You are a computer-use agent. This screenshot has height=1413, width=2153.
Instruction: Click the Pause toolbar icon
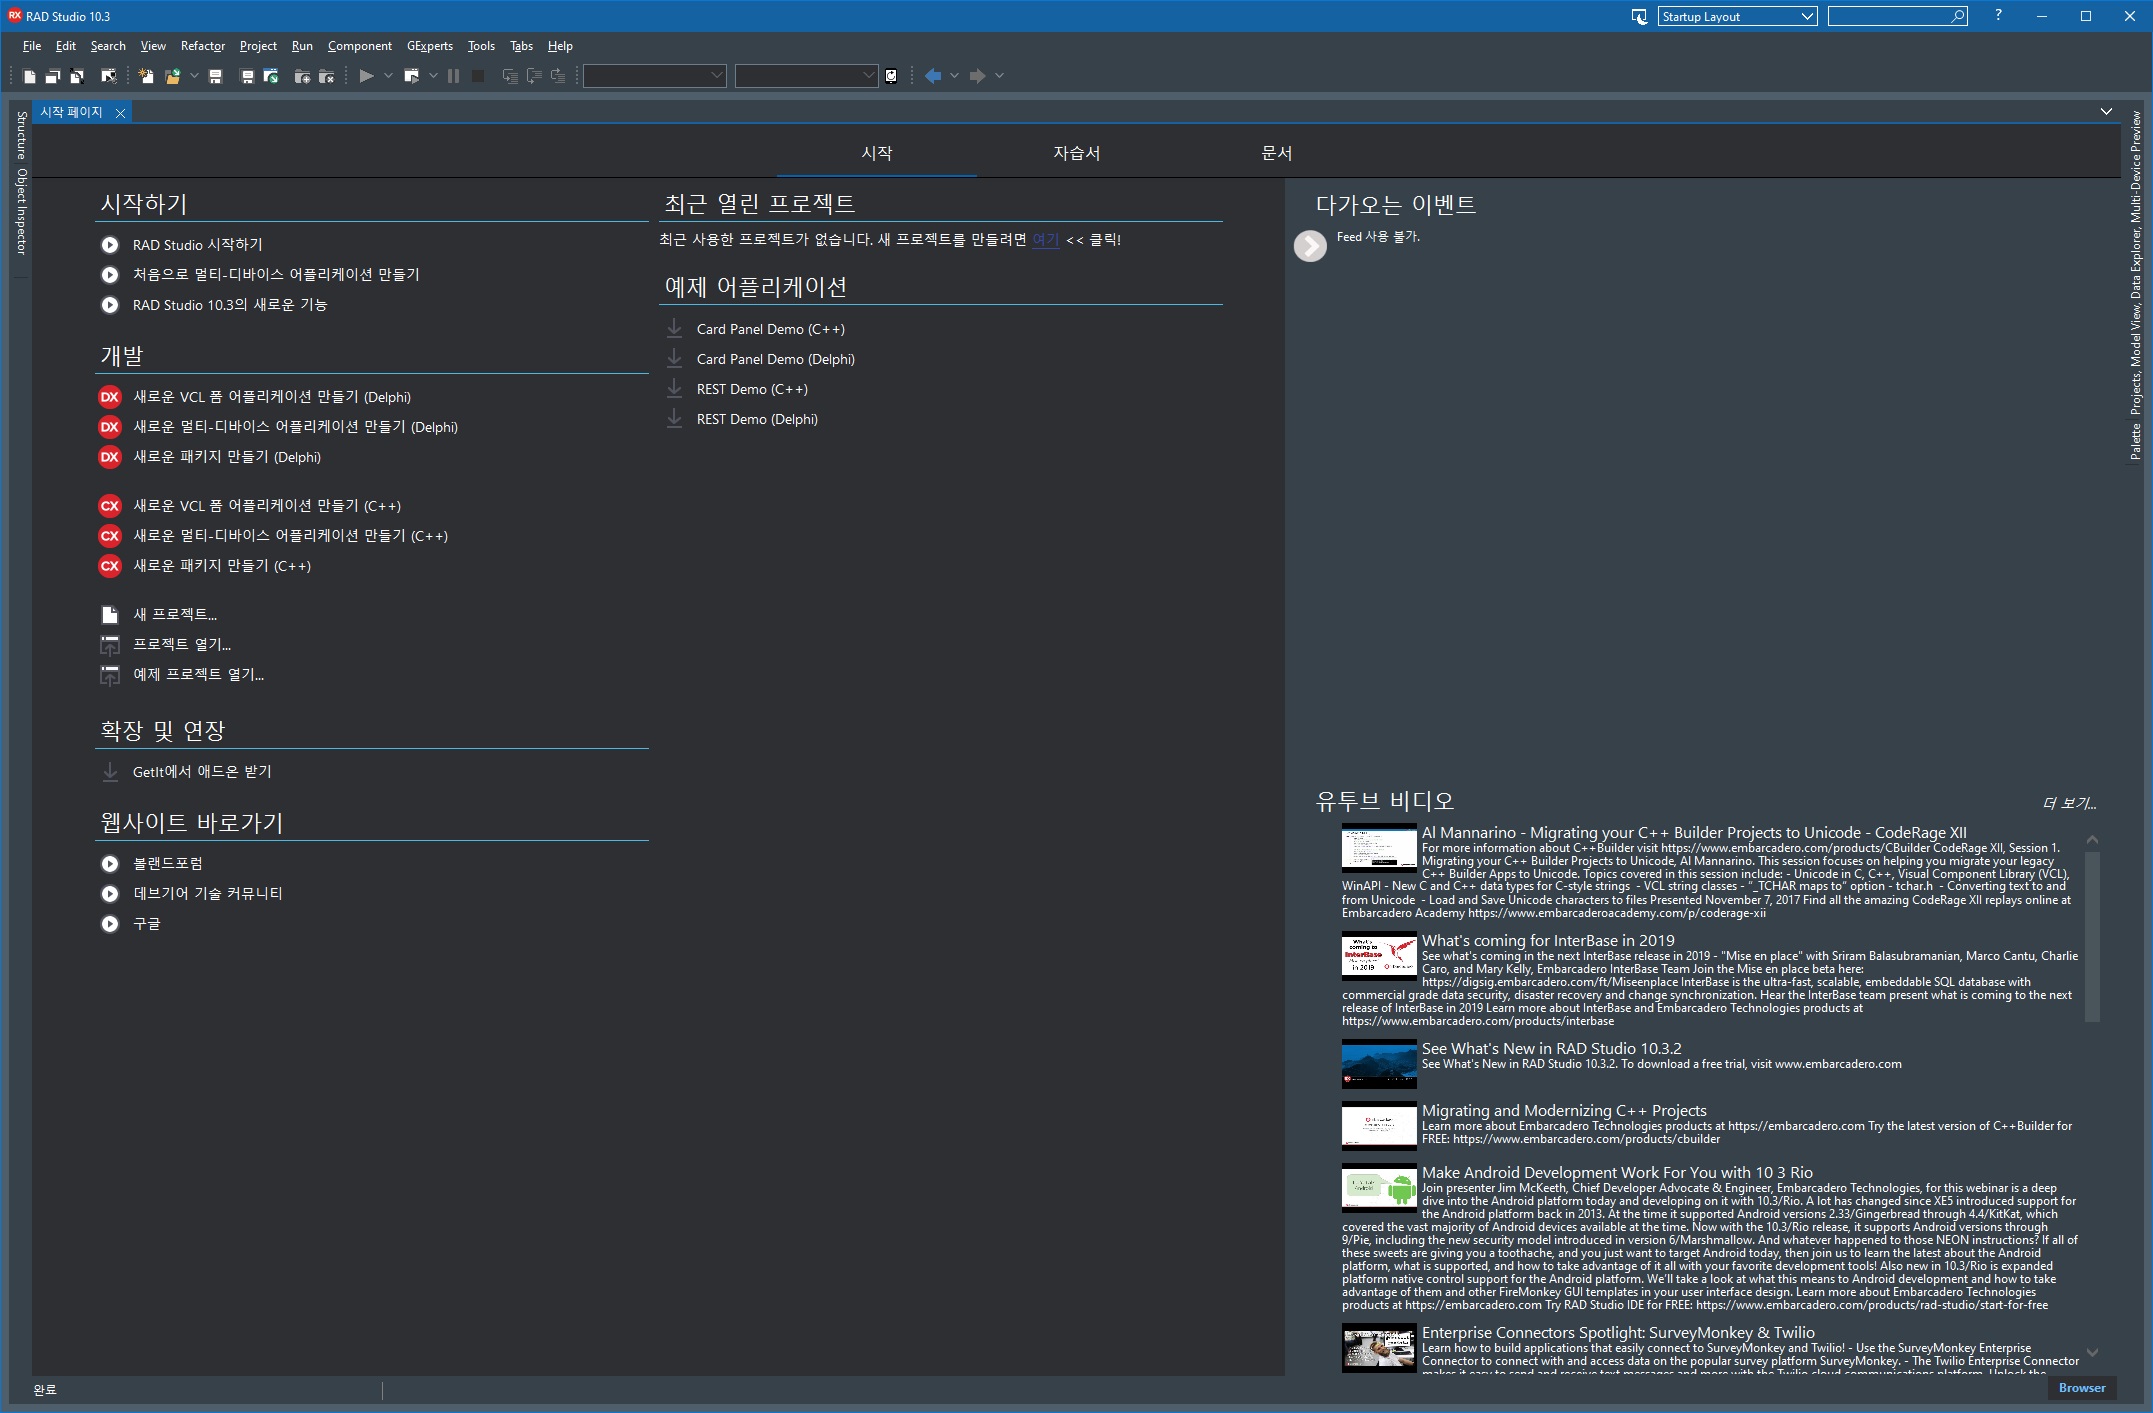[454, 76]
